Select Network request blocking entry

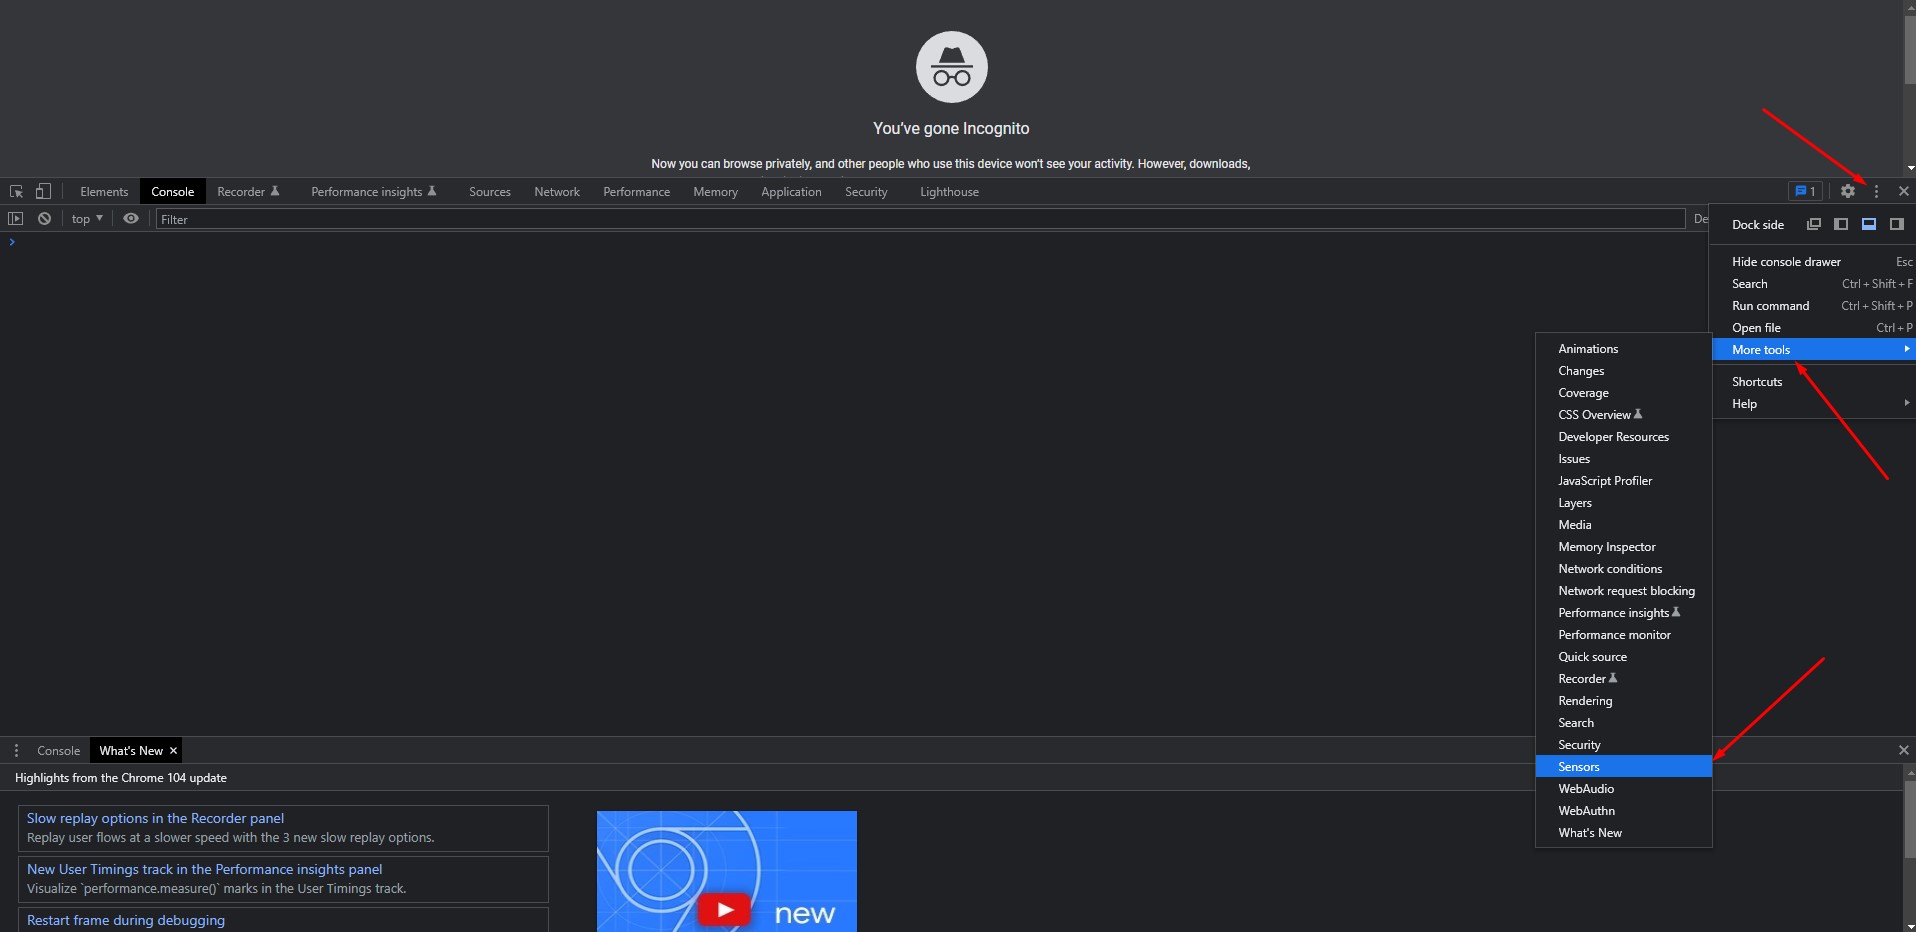click(x=1624, y=590)
